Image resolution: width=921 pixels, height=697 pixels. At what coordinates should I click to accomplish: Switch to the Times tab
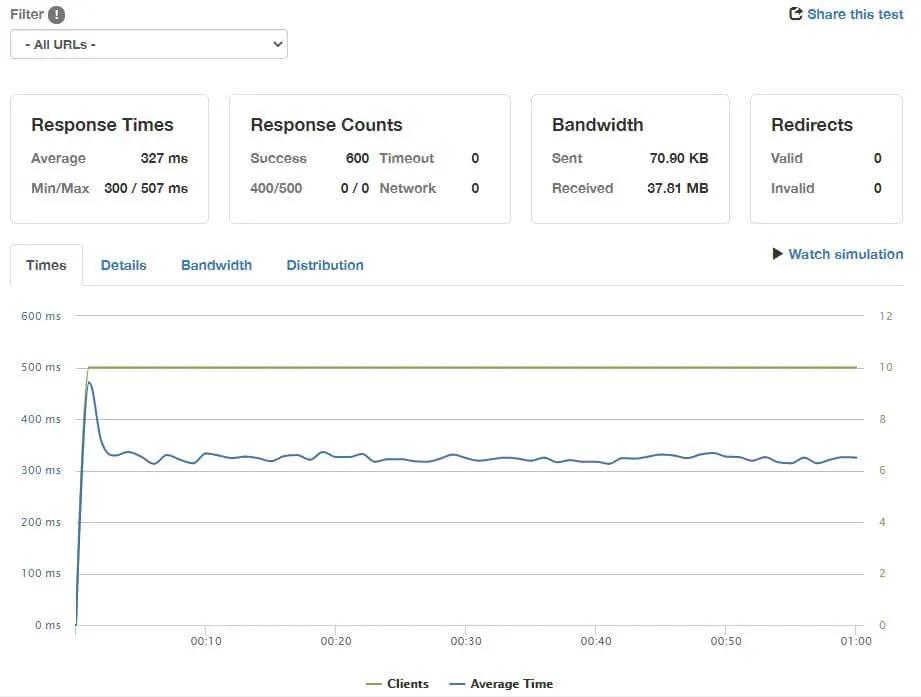coord(46,265)
